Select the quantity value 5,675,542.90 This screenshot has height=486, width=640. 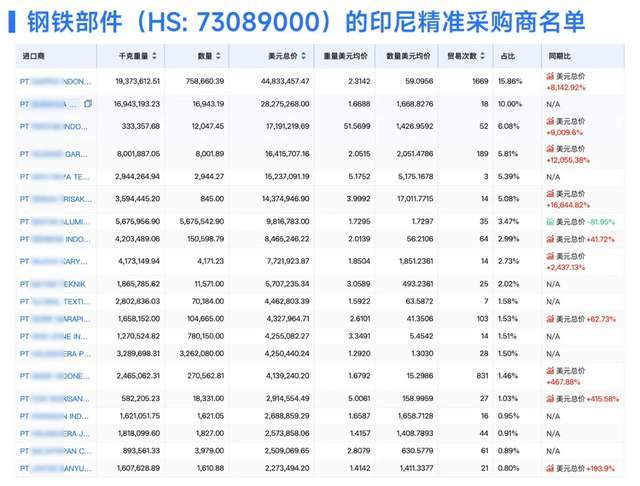[x=202, y=222]
